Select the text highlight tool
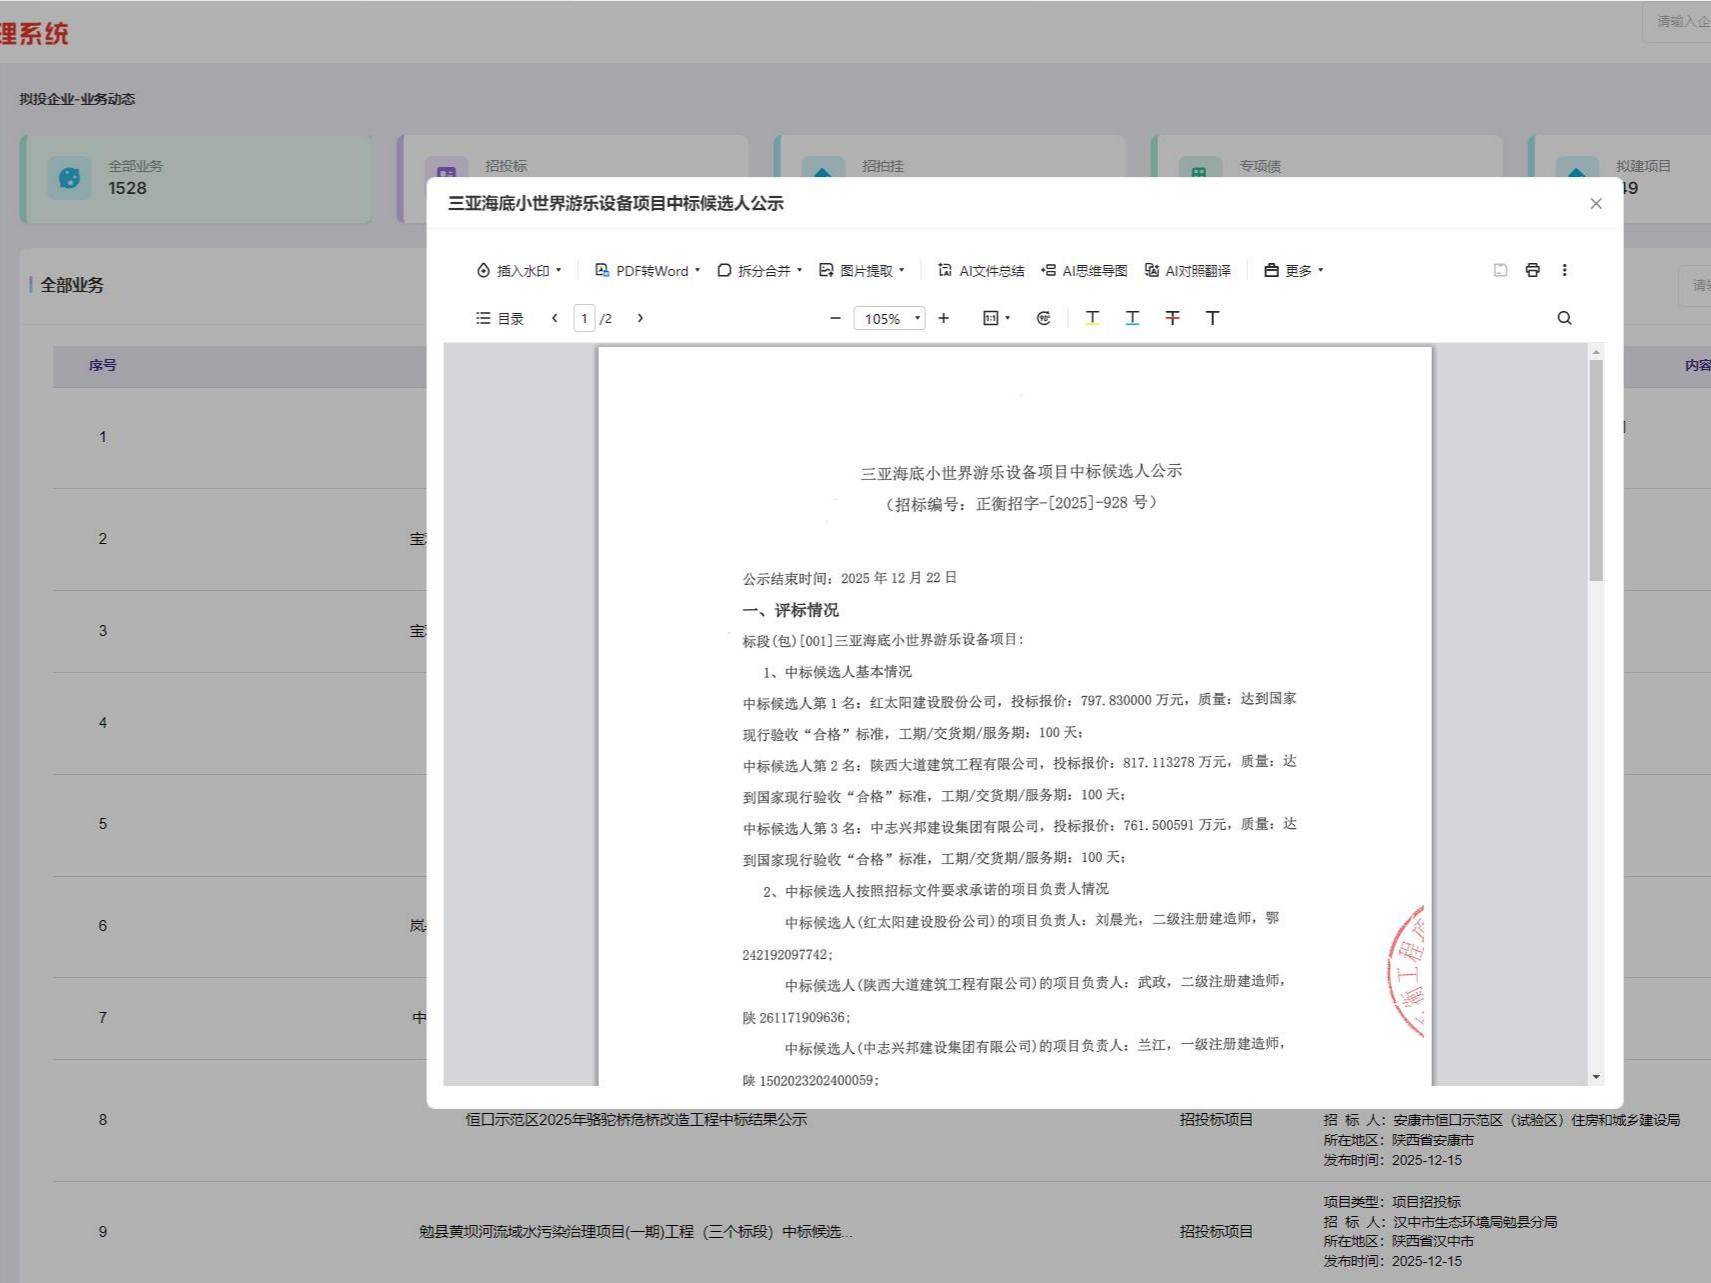 point(1092,318)
